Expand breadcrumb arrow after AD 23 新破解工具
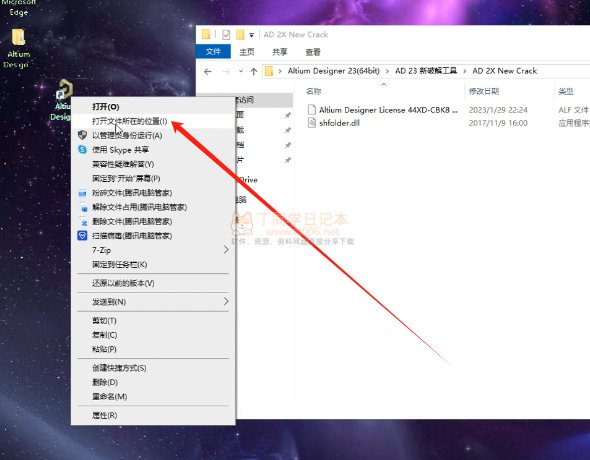Screen dimensions: 590x460 pyautogui.click(x=465, y=71)
